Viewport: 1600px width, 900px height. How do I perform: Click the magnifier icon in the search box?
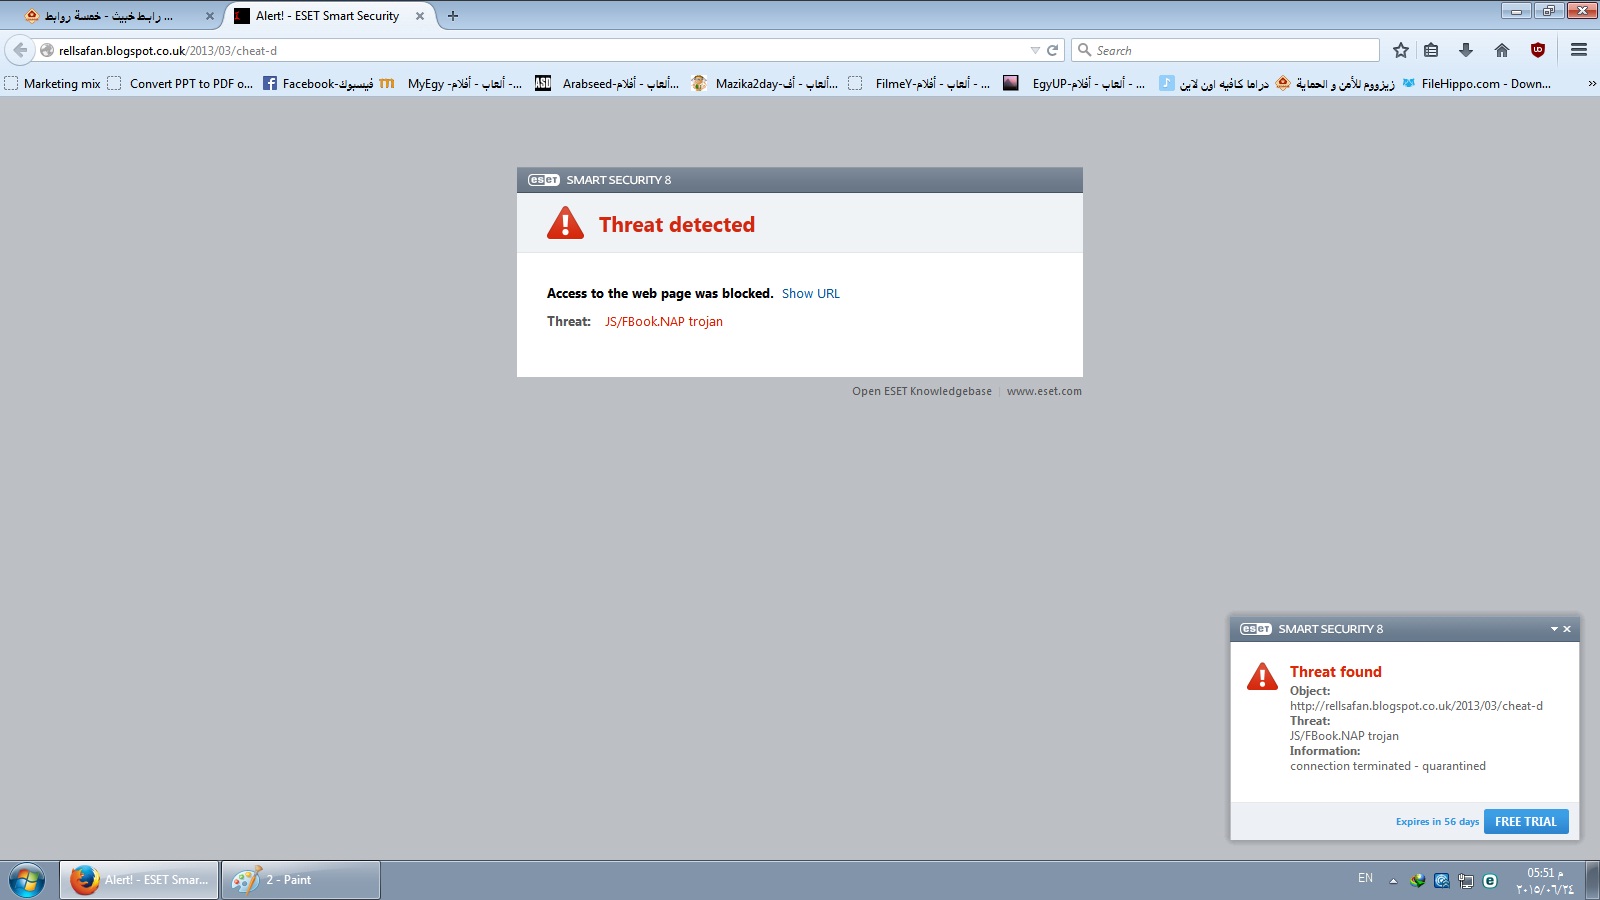click(x=1084, y=50)
